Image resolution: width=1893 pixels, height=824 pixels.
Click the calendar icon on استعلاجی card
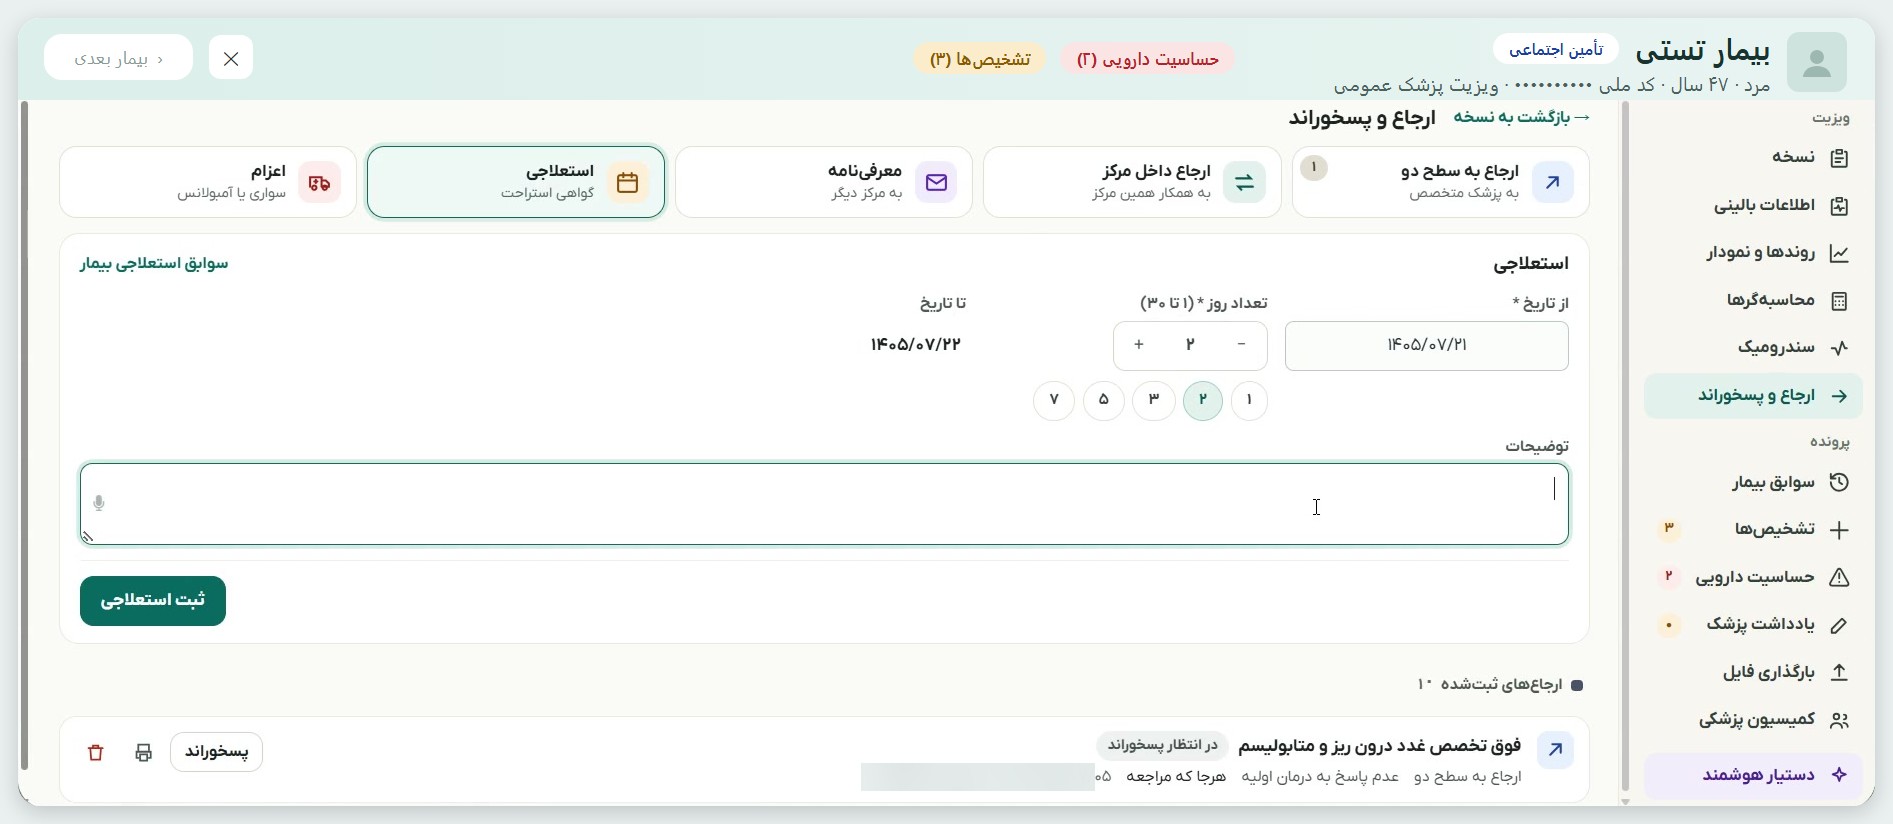[628, 183]
